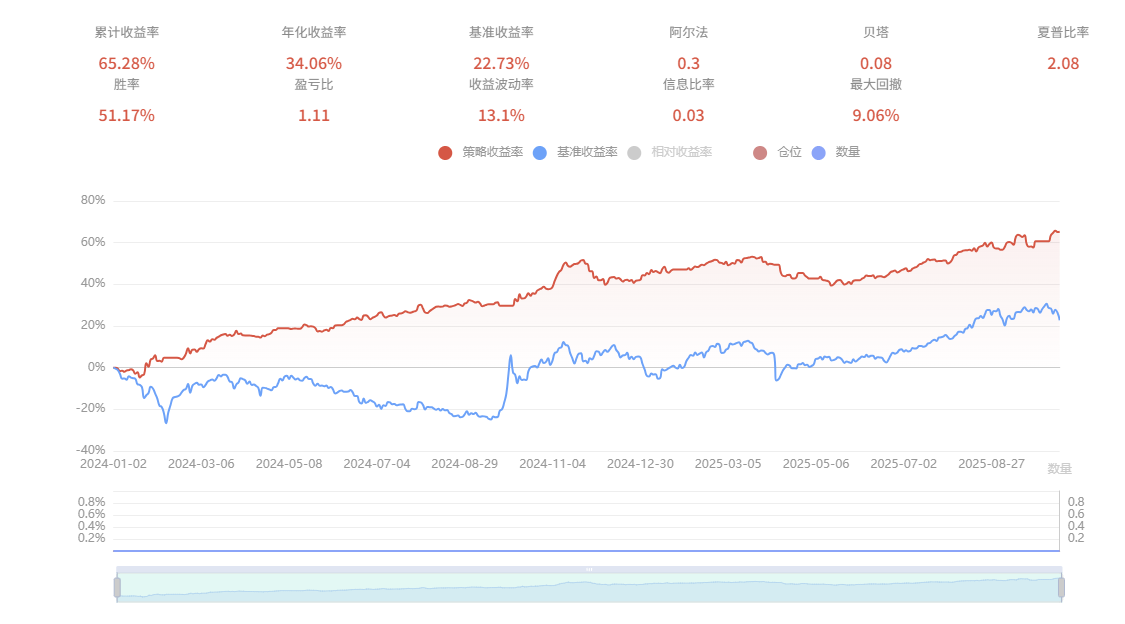
Task: Click the left handle of zoom slider
Action: [117, 587]
